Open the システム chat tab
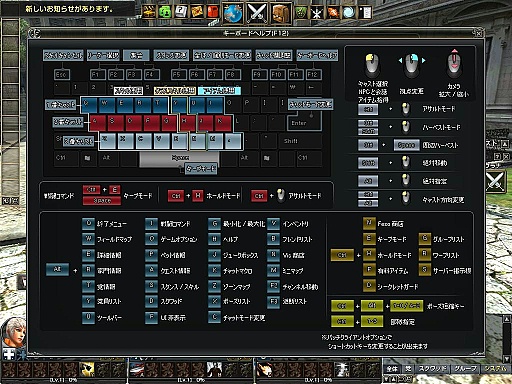This screenshot has width=512, height=384. [x=495, y=369]
